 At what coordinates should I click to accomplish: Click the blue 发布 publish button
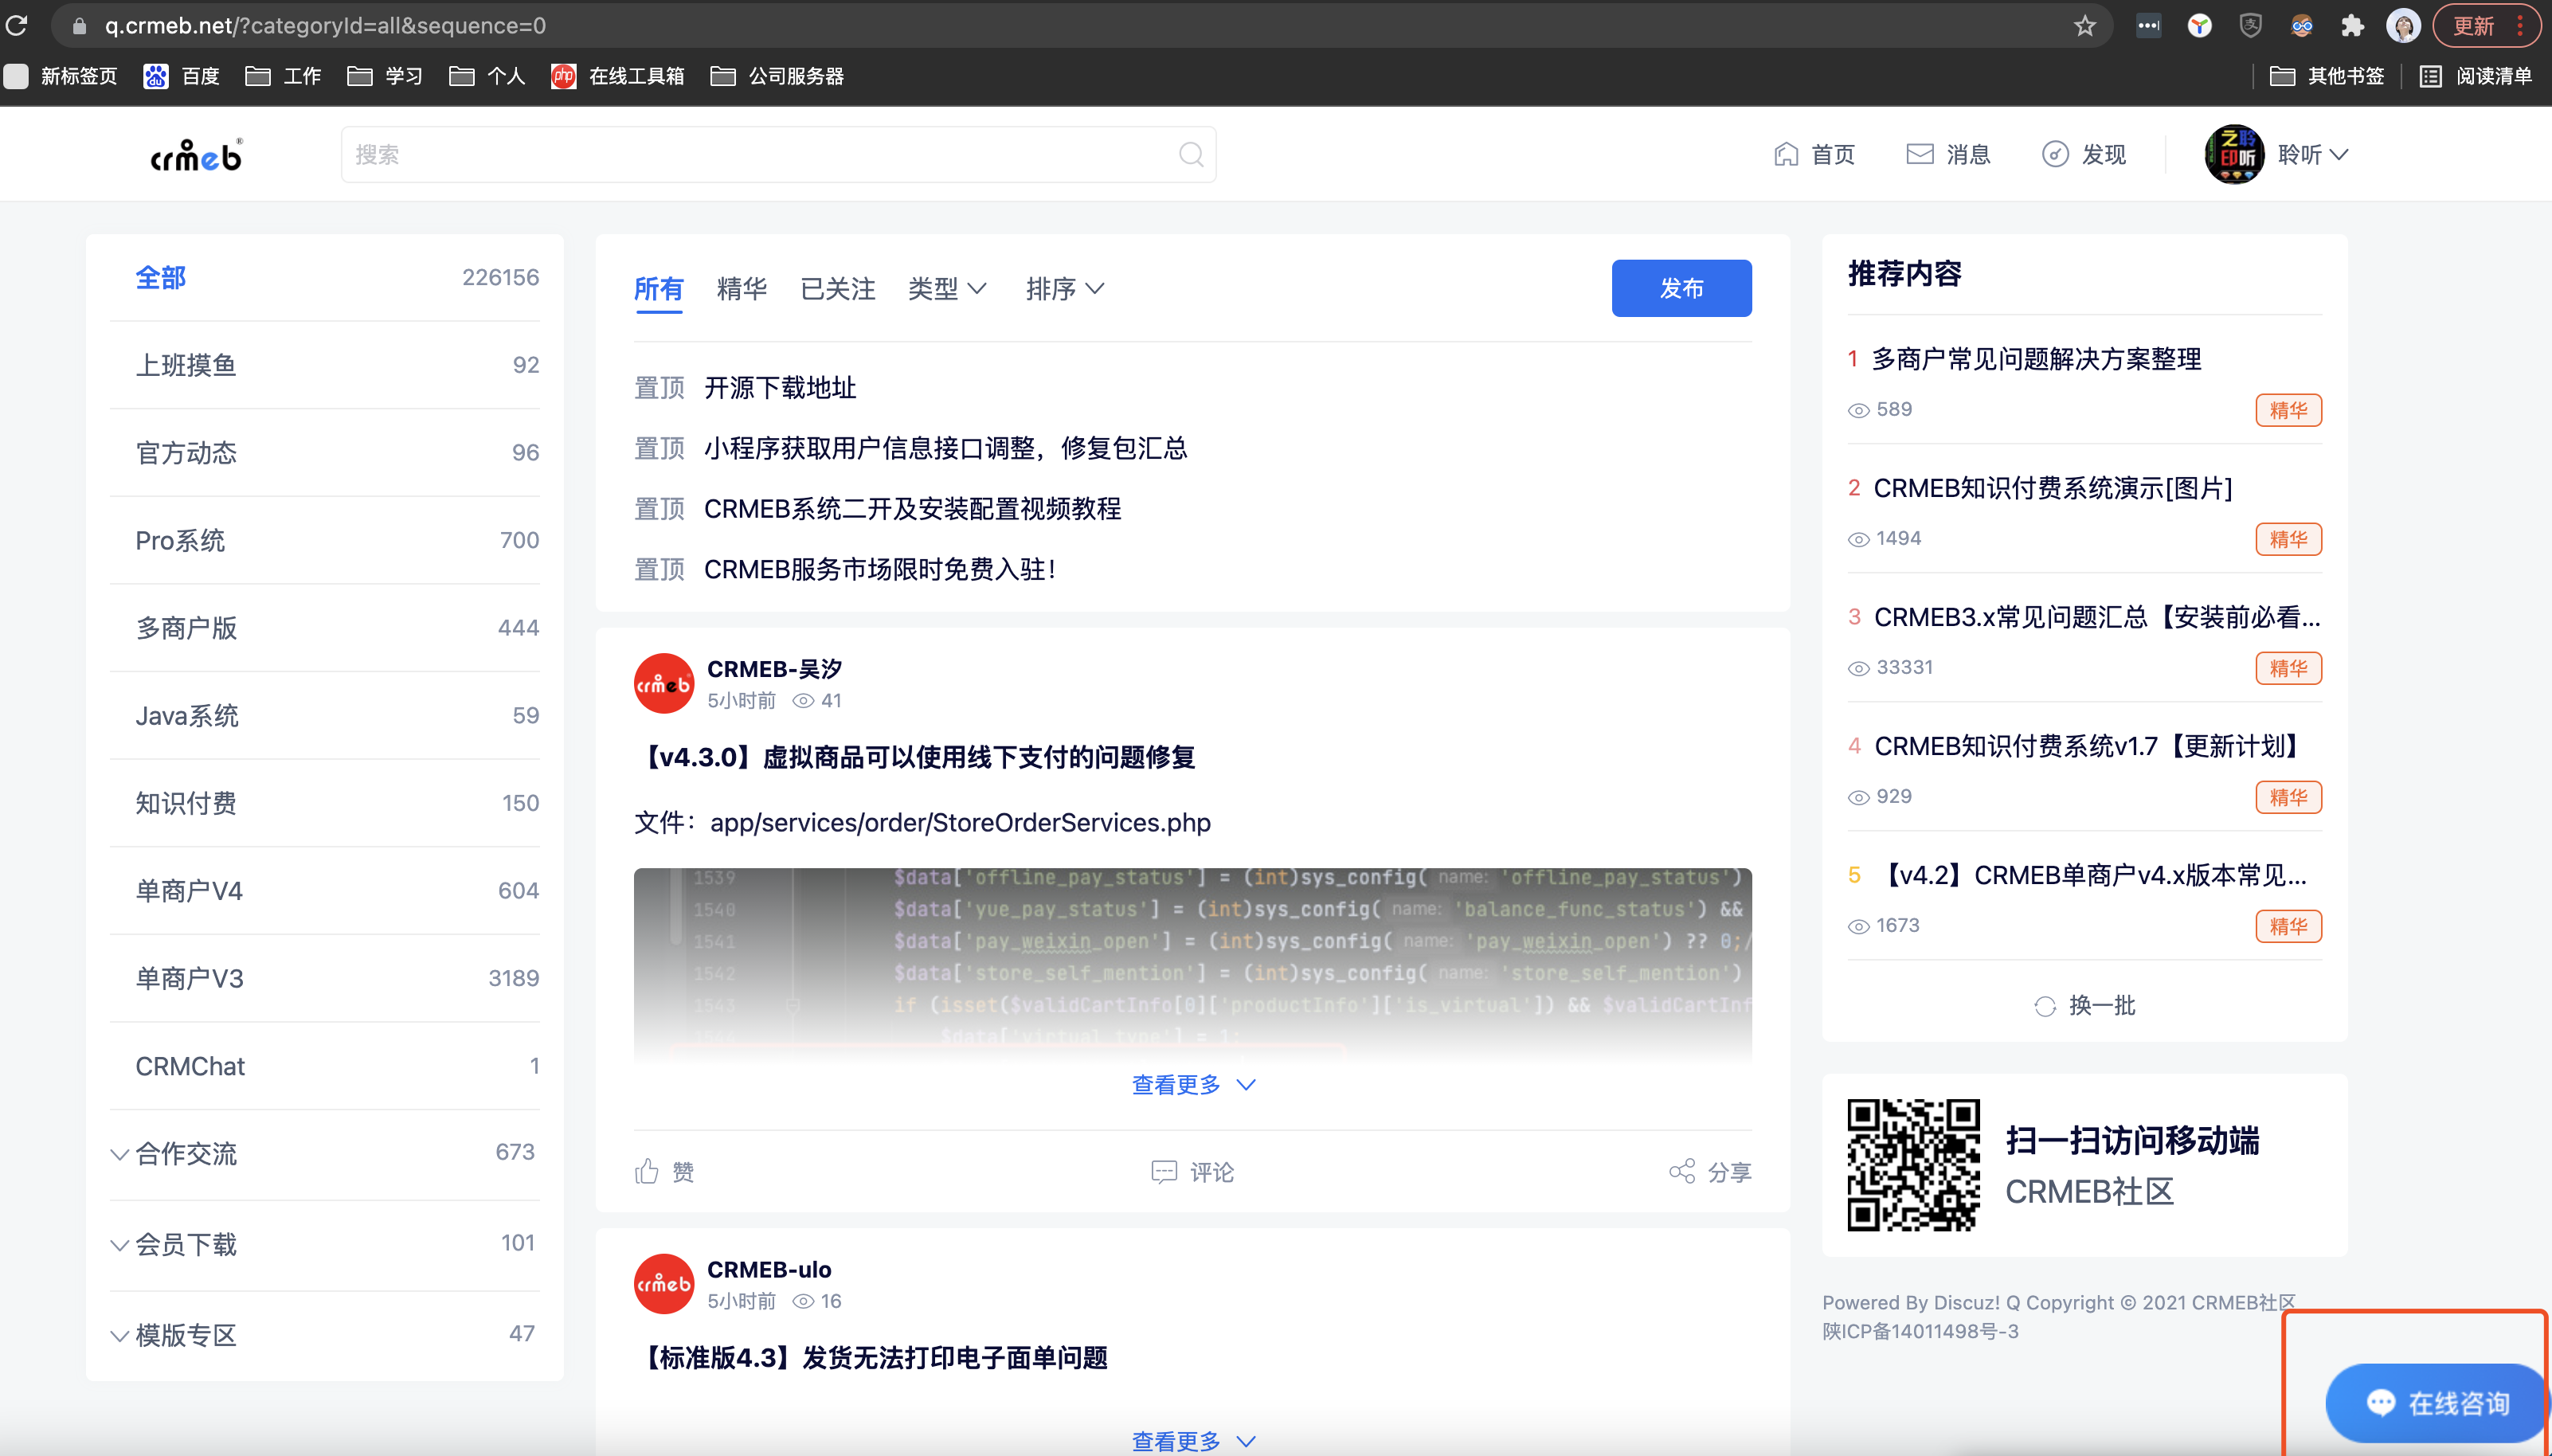pyautogui.click(x=1681, y=288)
